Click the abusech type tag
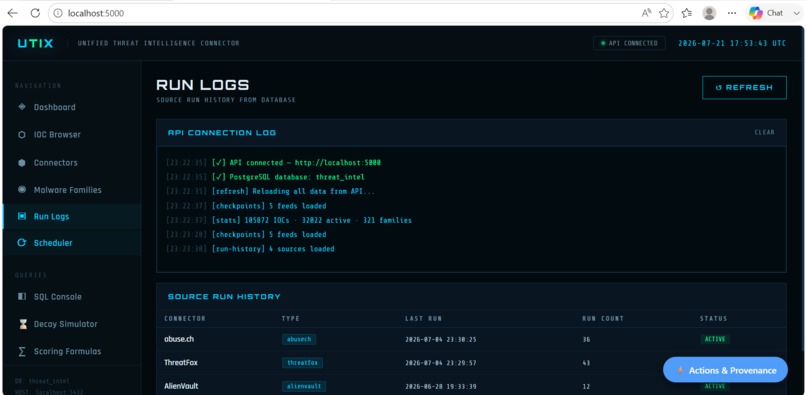Viewport: 806px width, 395px height. point(299,339)
